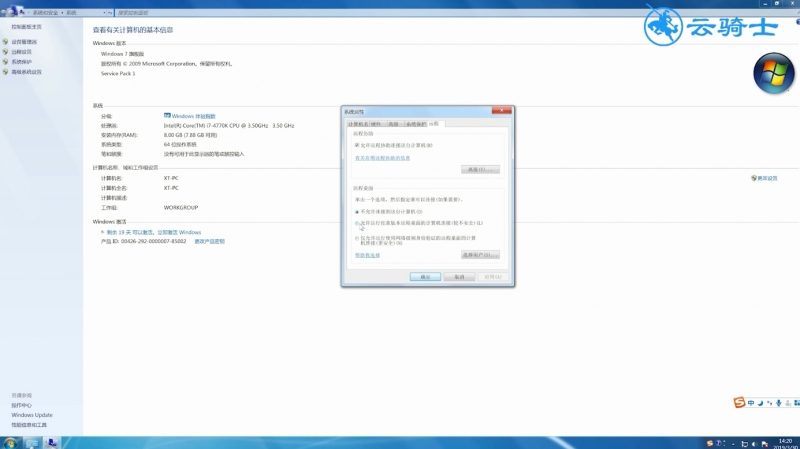Toggle punctuation mode icon on IME bar
This screenshot has width=800, height=449.
pyautogui.click(x=769, y=403)
